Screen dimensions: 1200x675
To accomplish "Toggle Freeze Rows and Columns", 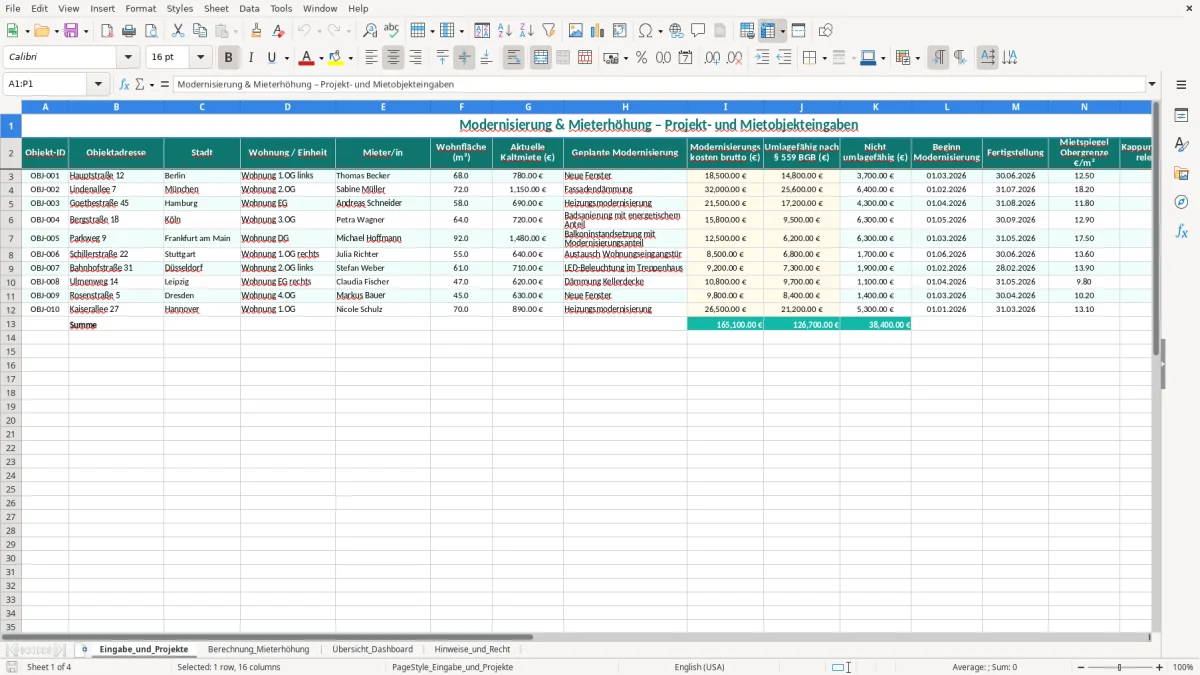I will click(x=768, y=31).
